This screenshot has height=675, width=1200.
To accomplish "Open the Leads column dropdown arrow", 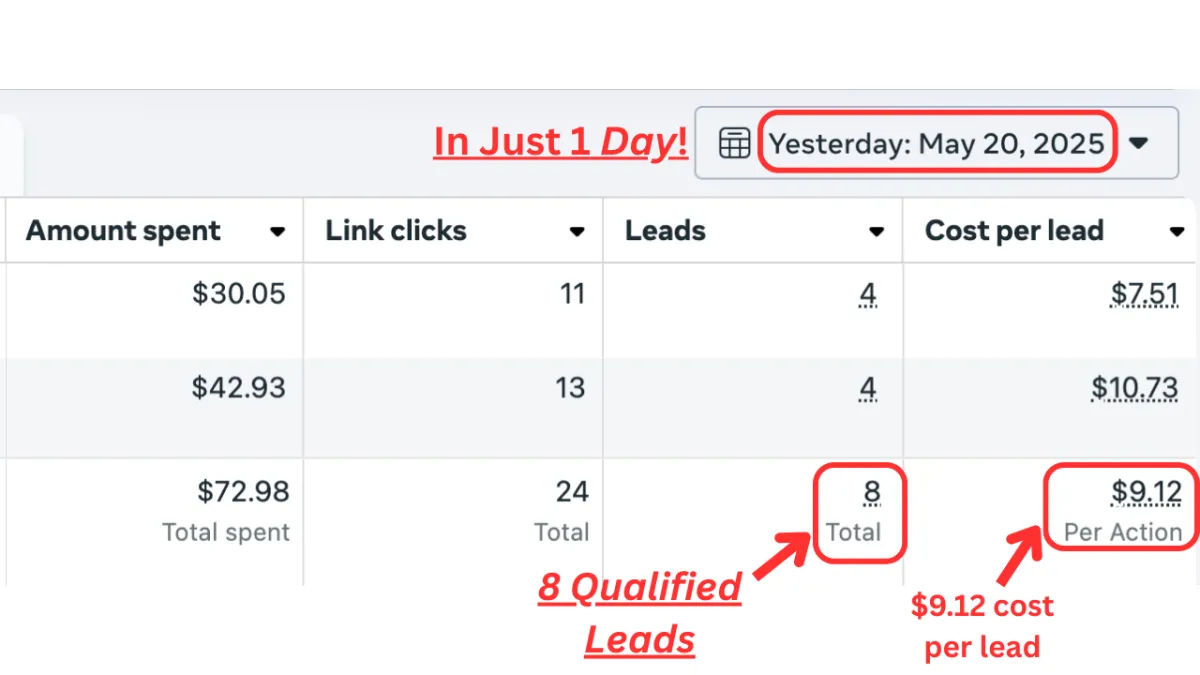I will click(x=877, y=232).
